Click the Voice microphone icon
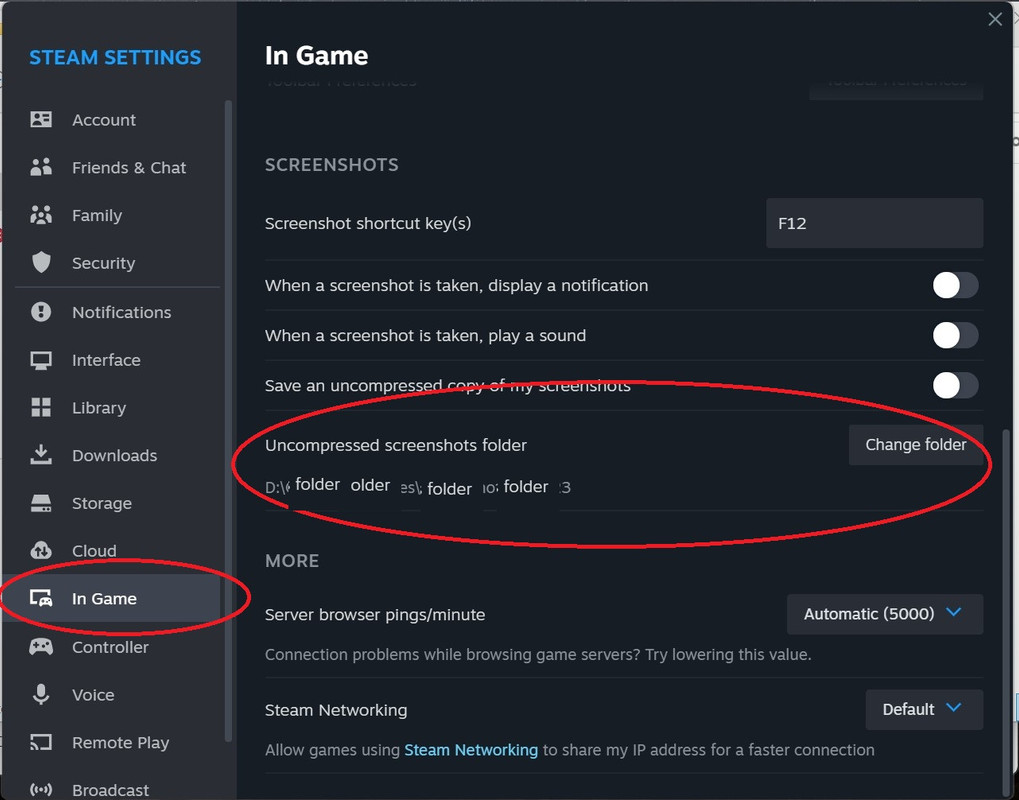This screenshot has height=800, width=1019. click(x=41, y=694)
